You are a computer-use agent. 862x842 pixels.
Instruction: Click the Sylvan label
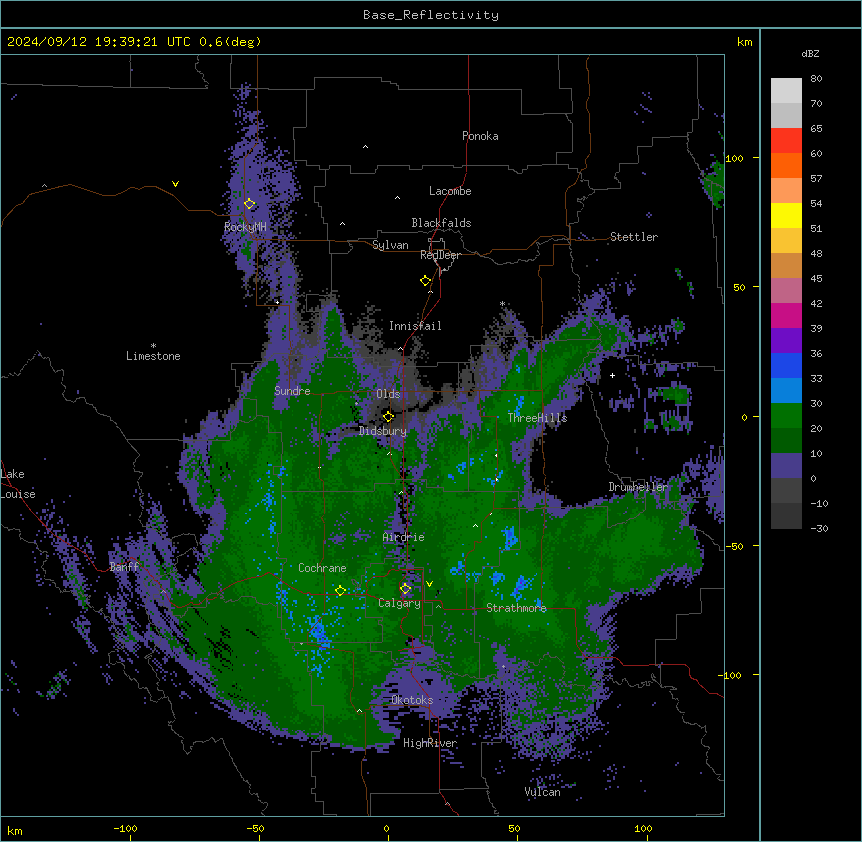(390, 245)
